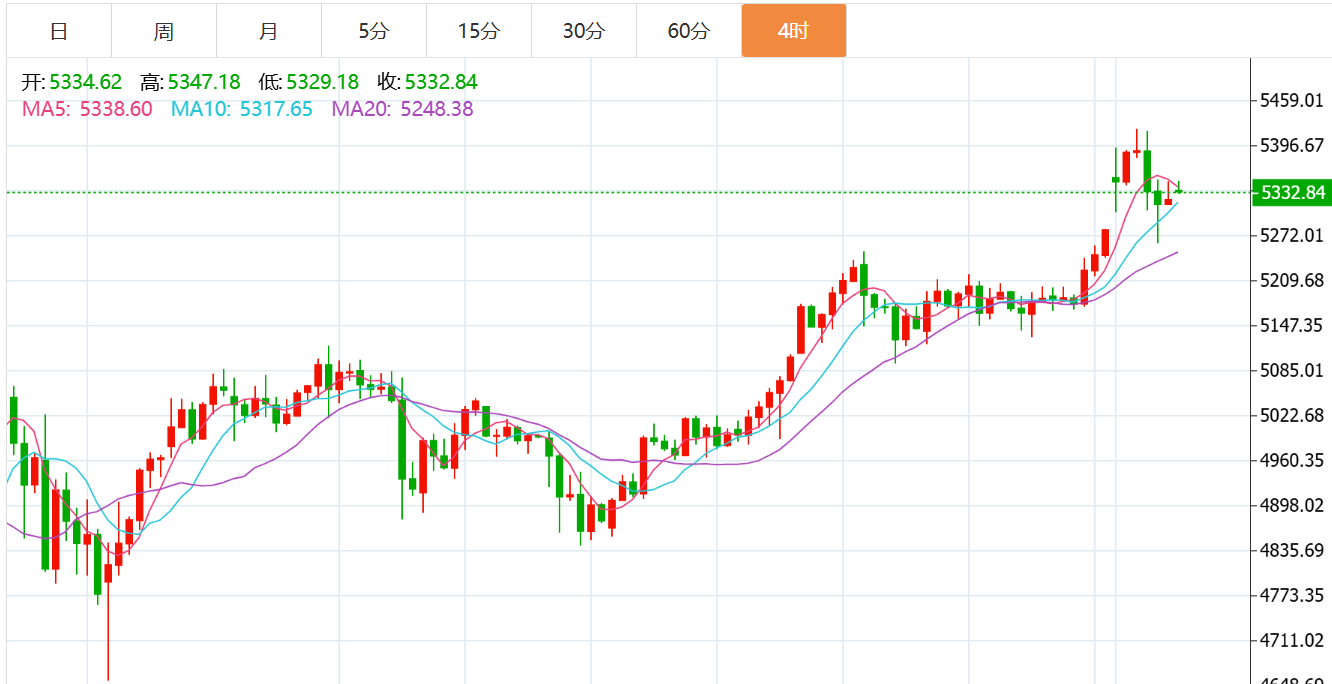Image resolution: width=1332 pixels, height=684 pixels.
Task: Click the 4711.02 price axis label
Action: [x=1292, y=640]
